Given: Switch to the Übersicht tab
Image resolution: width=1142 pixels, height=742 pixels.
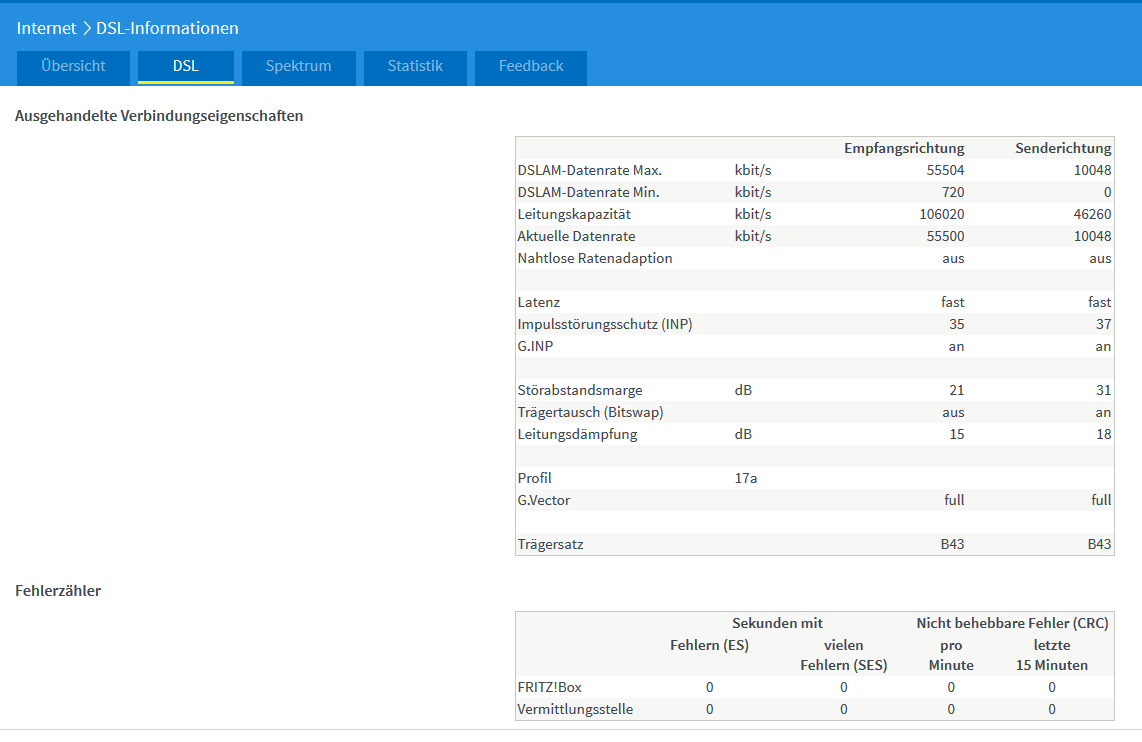Looking at the screenshot, I should pos(74,67).
